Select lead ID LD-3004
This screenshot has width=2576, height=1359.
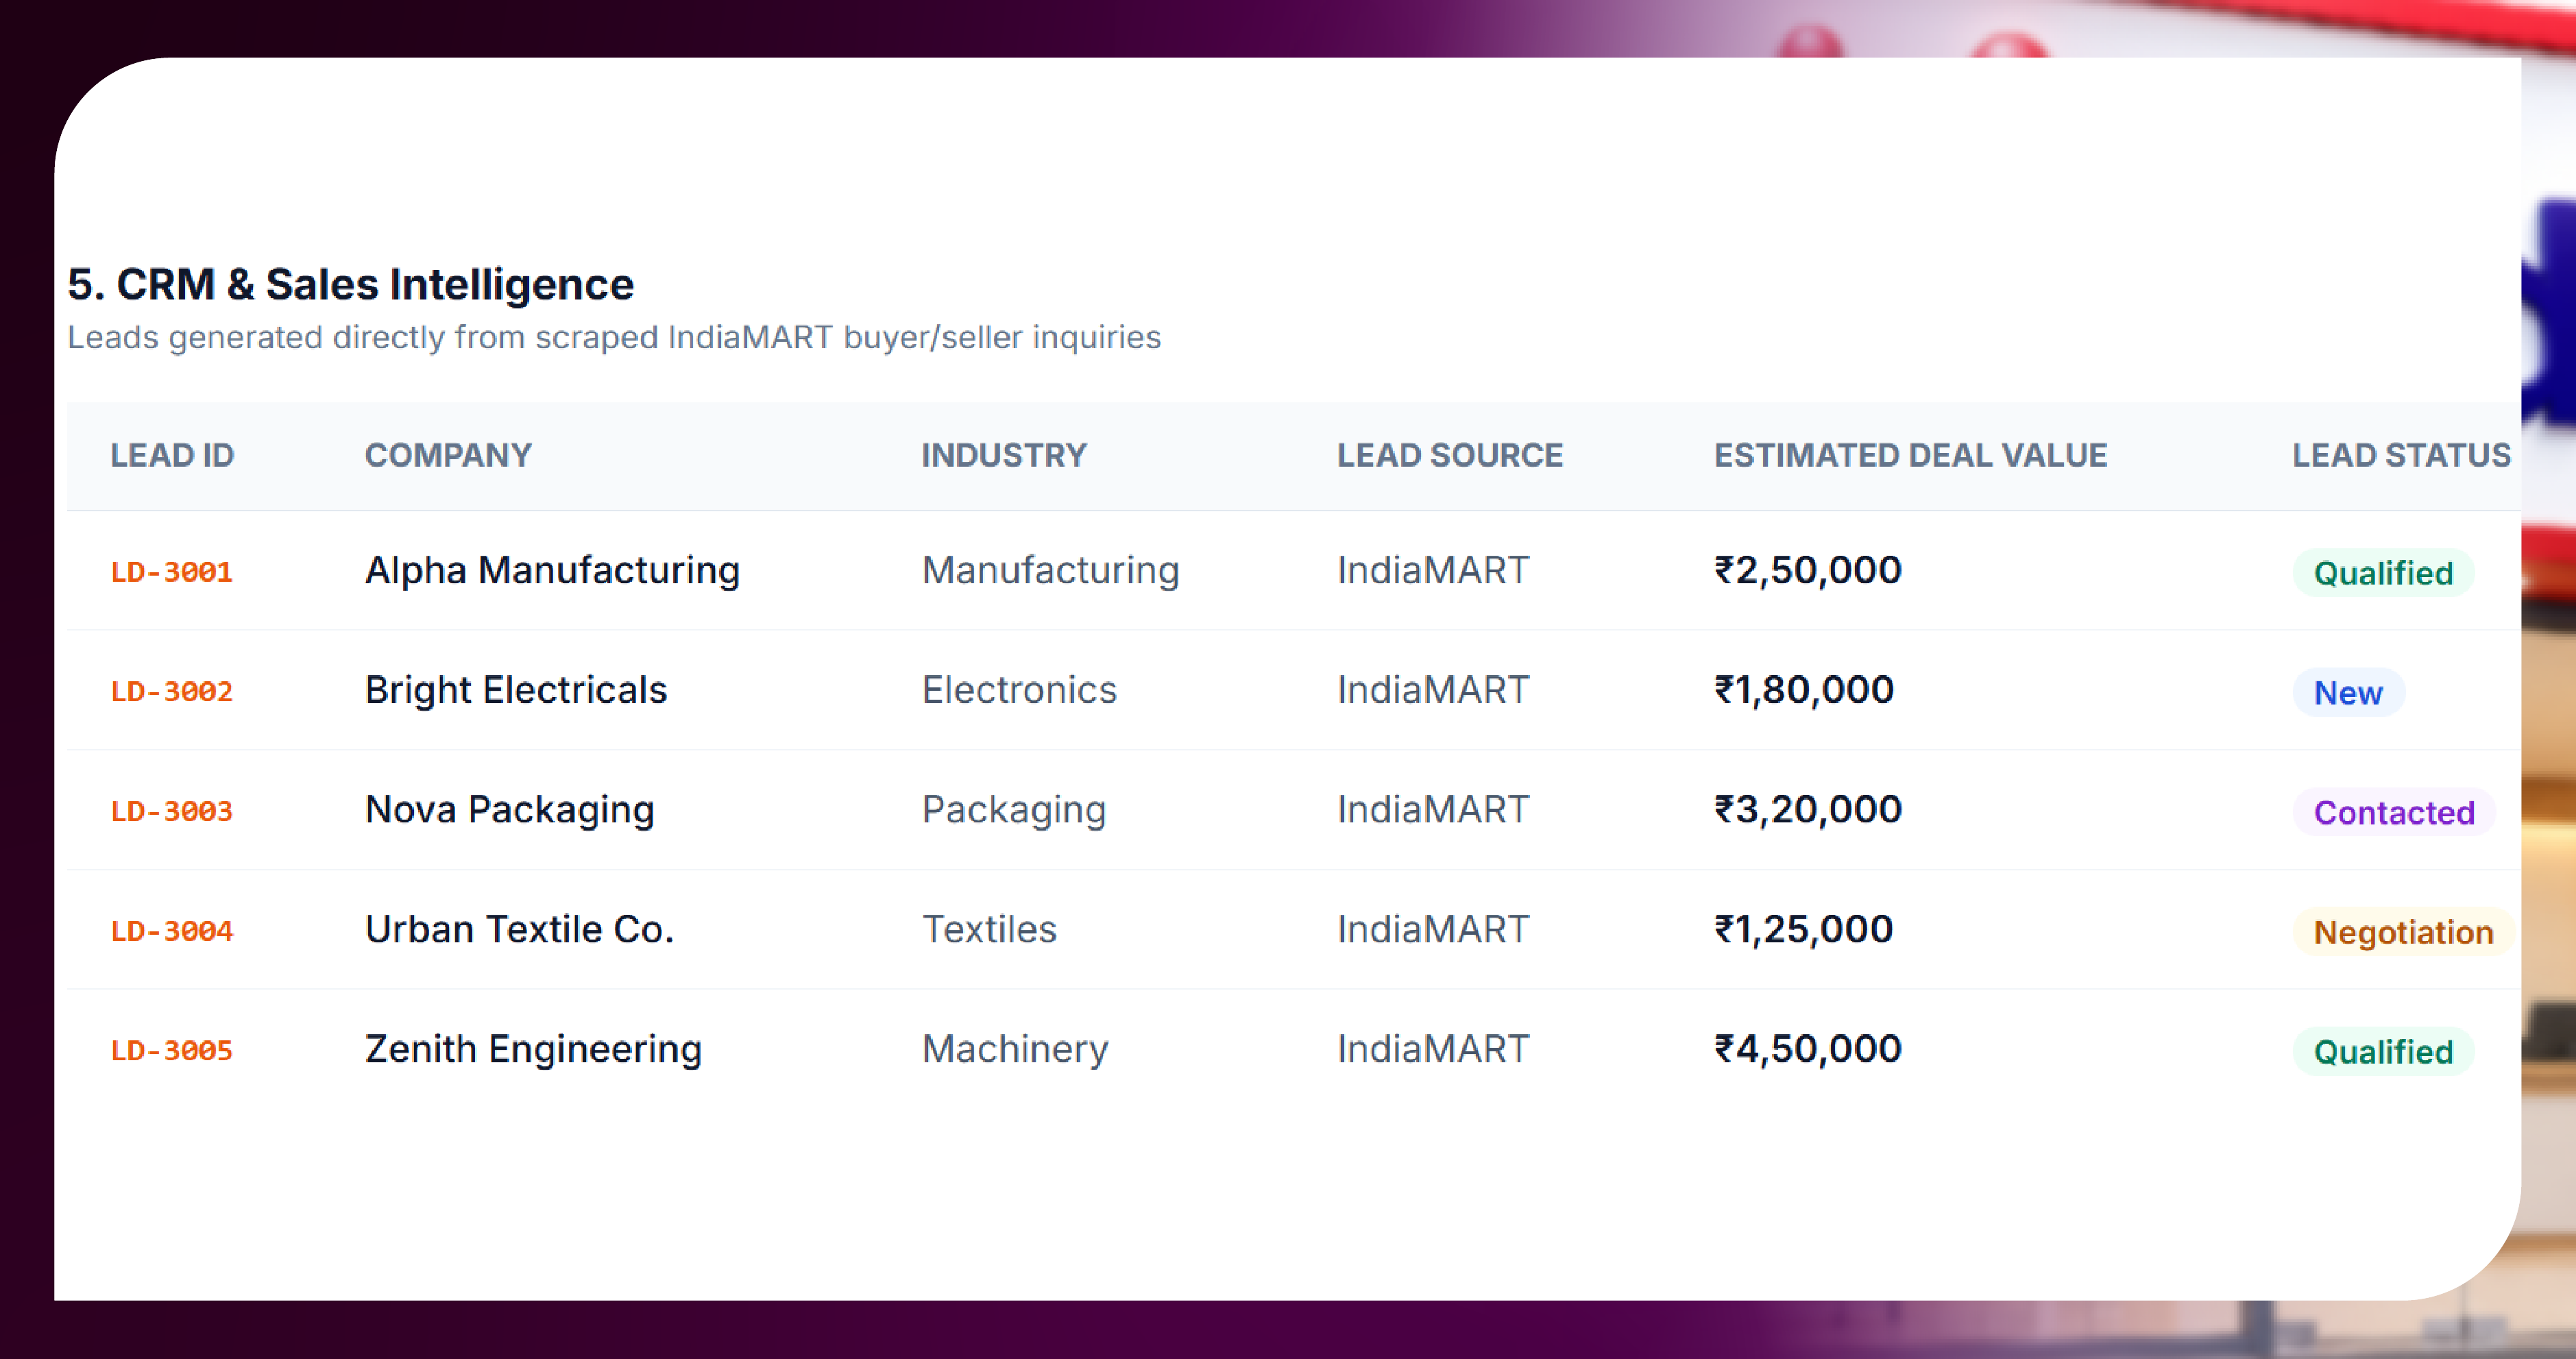click(172, 931)
